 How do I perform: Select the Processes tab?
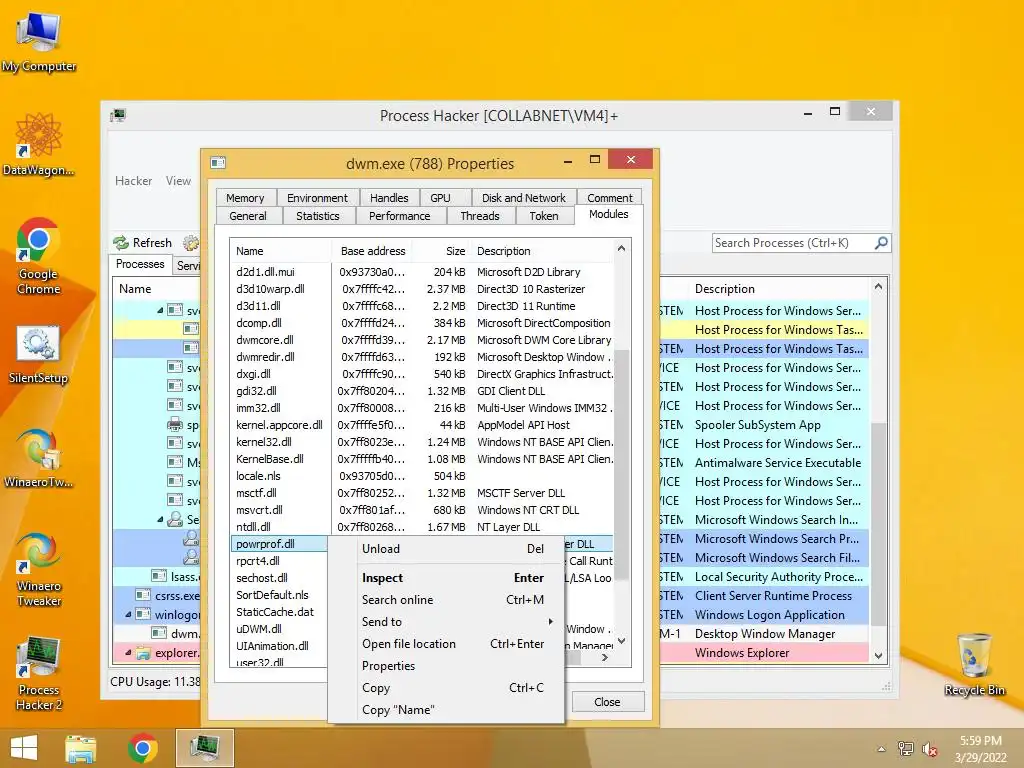pyautogui.click(x=140, y=264)
